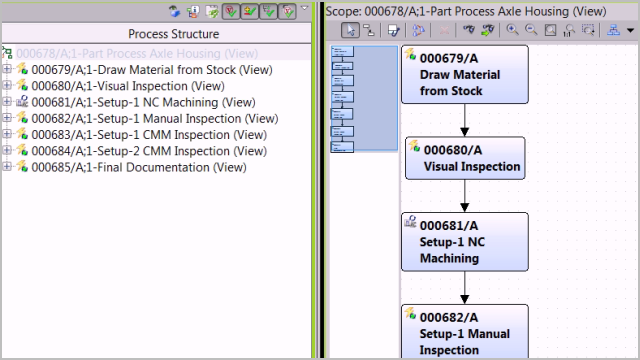Click the NC machining icon in 000681/A tree row

[x=22, y=102]
